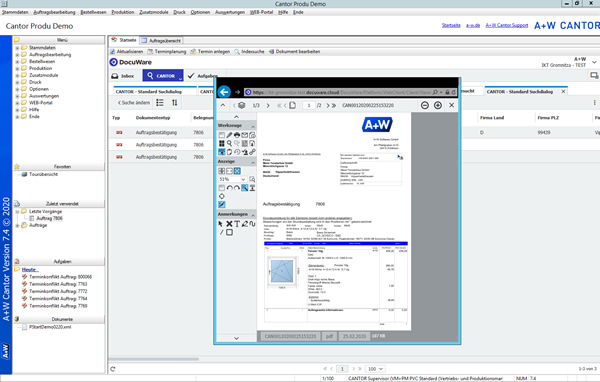Click the page number input field
This screenshot has height=382, width=600.
click(x=309, y=105)
